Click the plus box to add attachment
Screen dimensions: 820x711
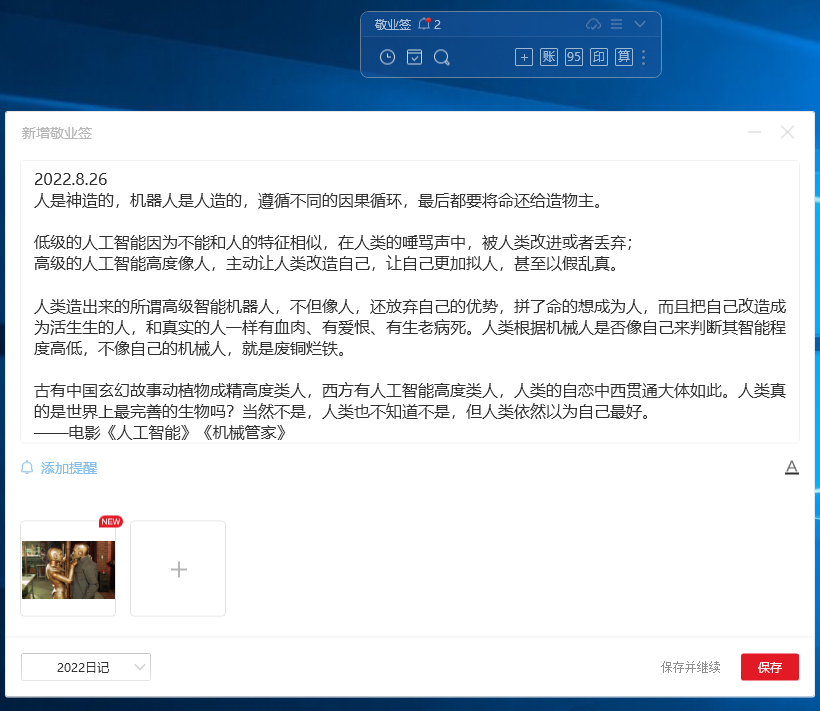tap(178, 569)
